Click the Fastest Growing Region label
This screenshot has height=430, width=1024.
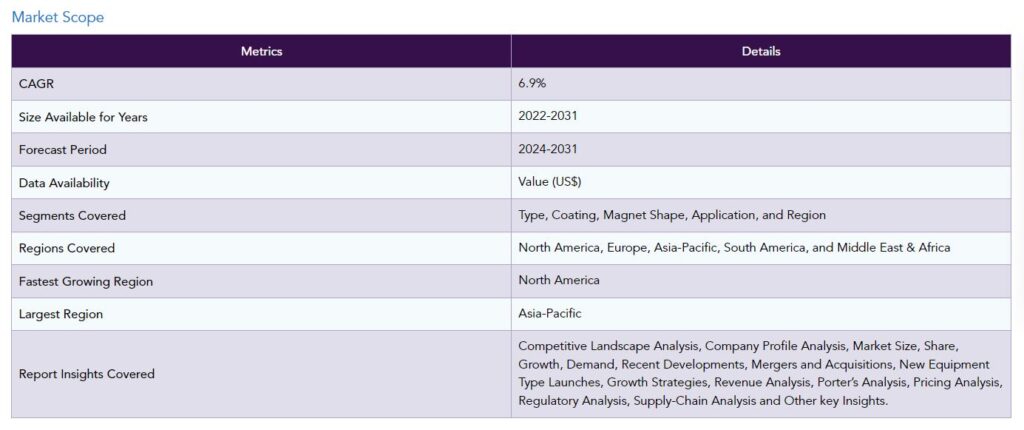coord(86,282)
